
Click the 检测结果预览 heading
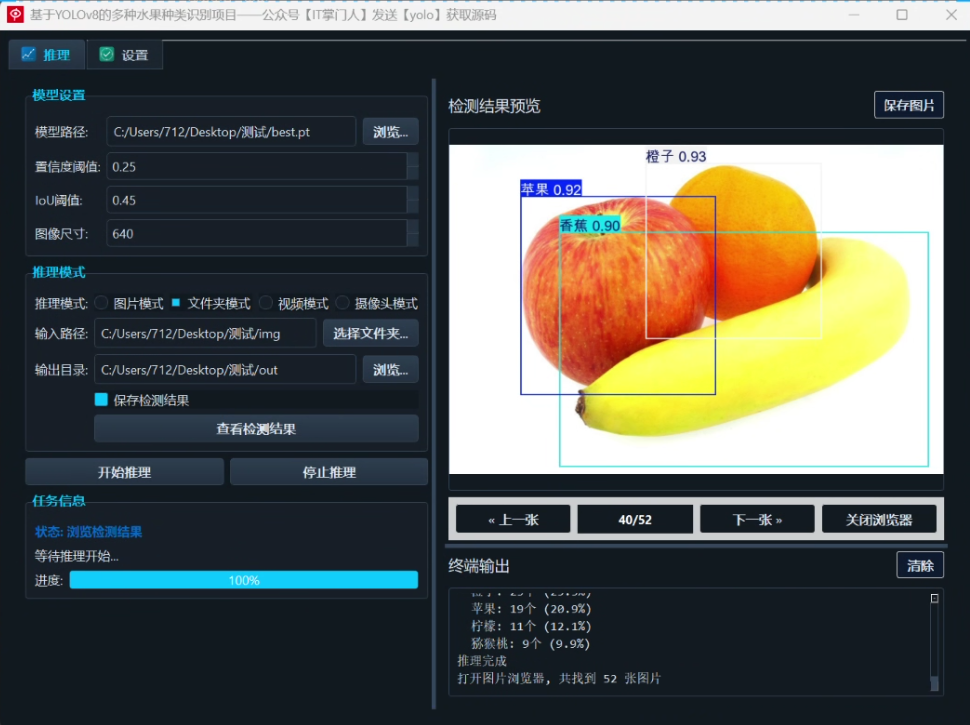point(494,106)
